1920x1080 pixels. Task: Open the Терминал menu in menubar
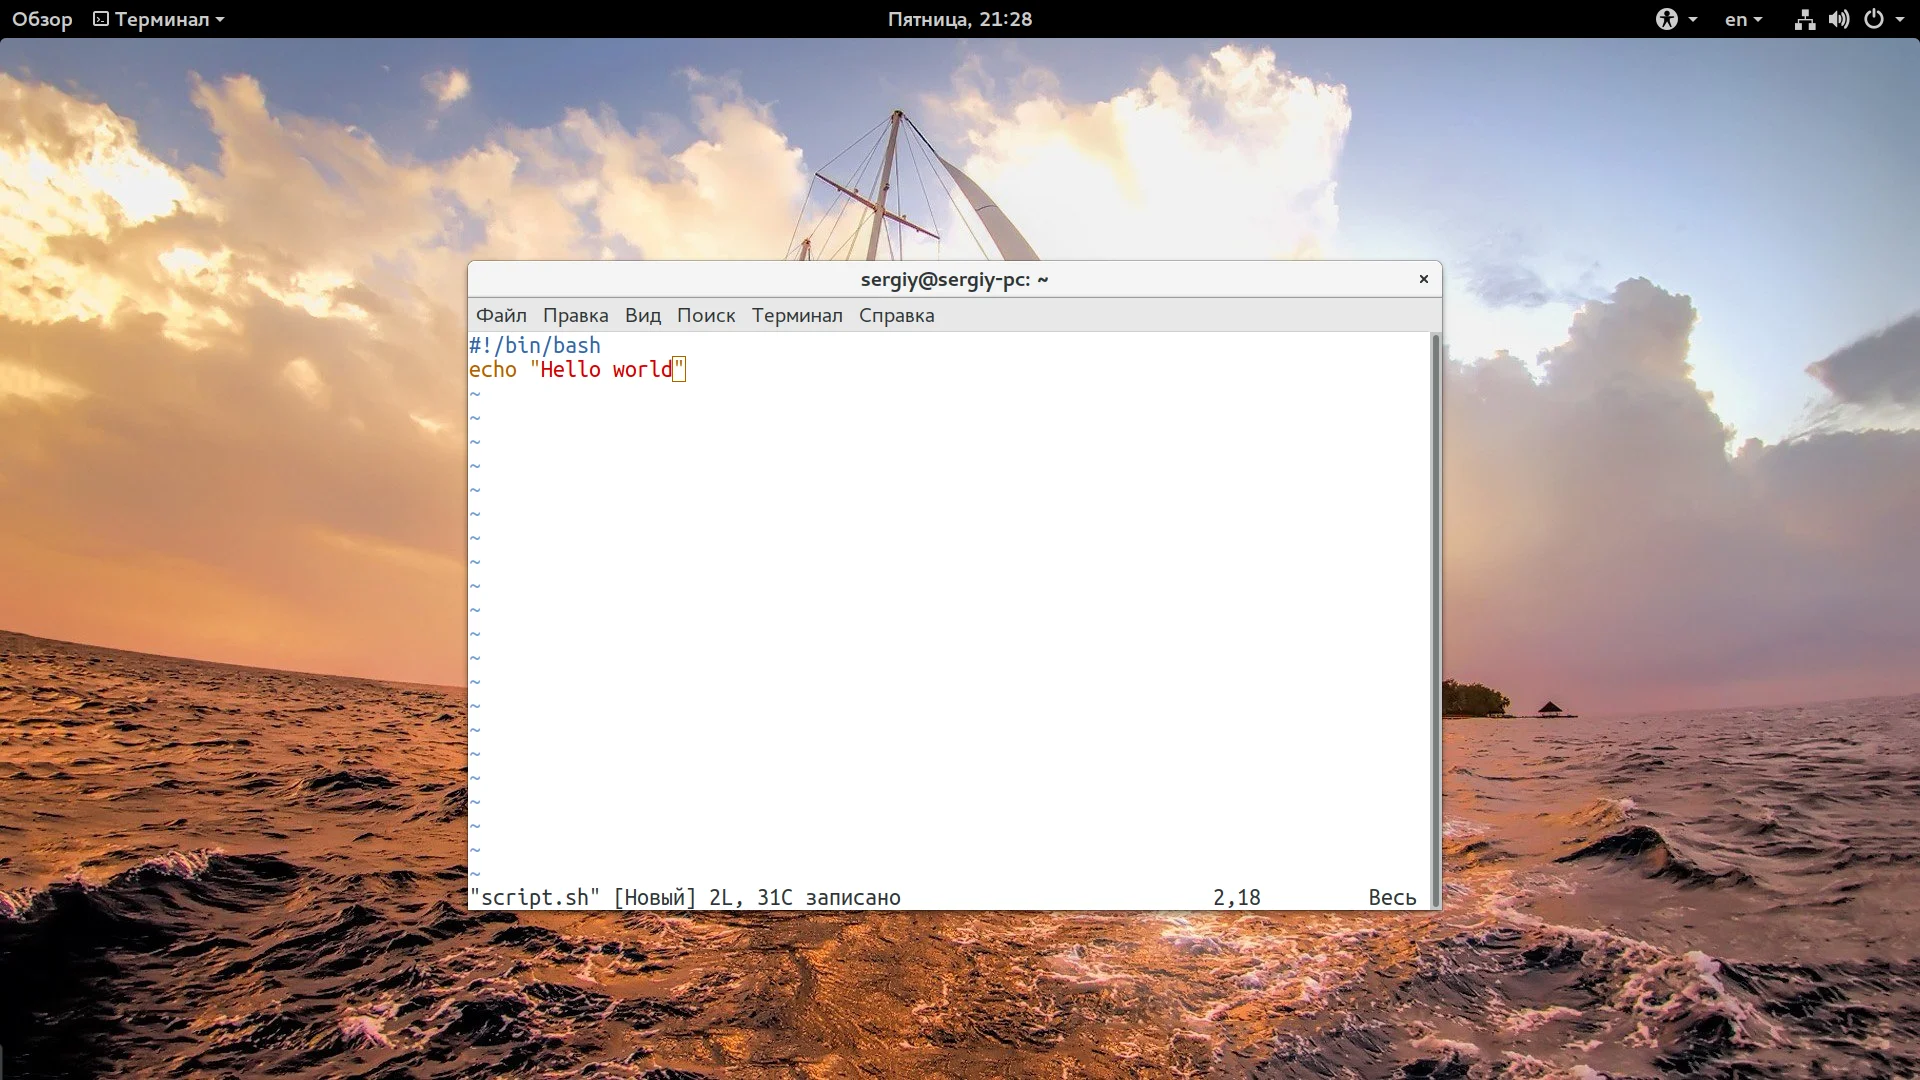pyautogui.click(x=797, y=315)
